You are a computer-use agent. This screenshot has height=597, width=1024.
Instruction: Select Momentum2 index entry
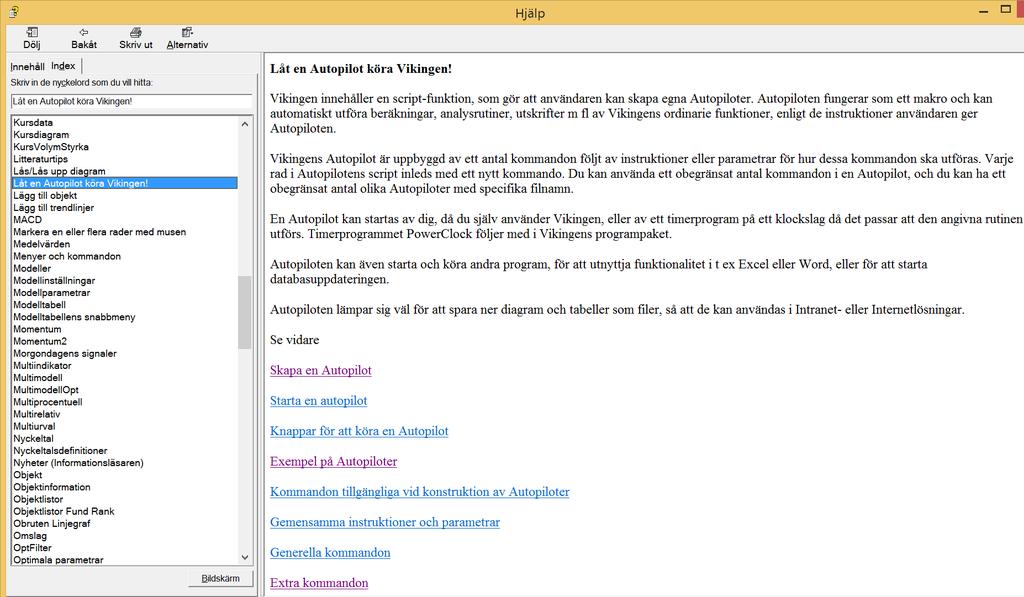[40, 341]
